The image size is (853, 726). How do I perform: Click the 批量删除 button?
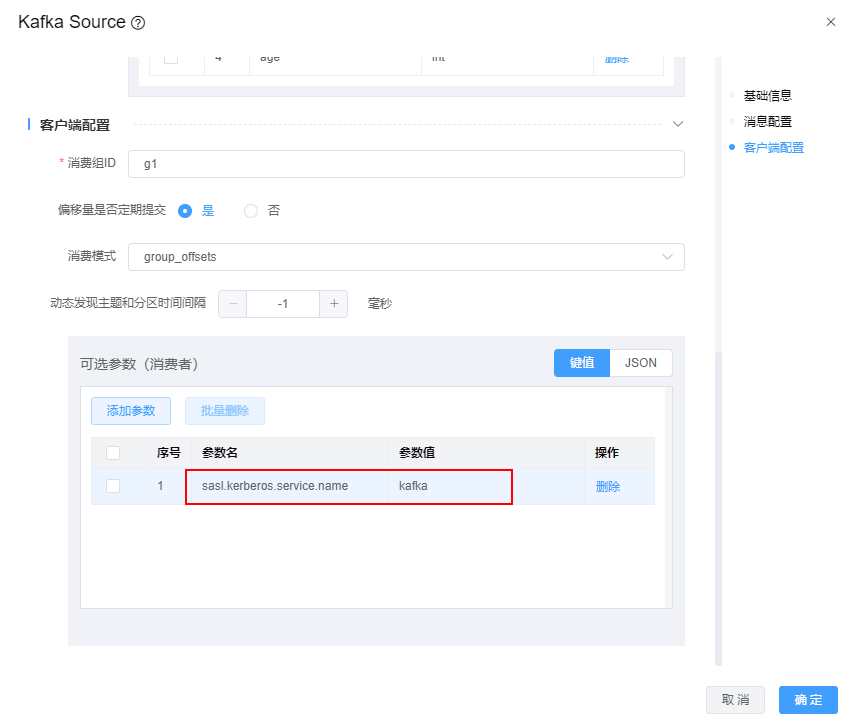(225, 411)
